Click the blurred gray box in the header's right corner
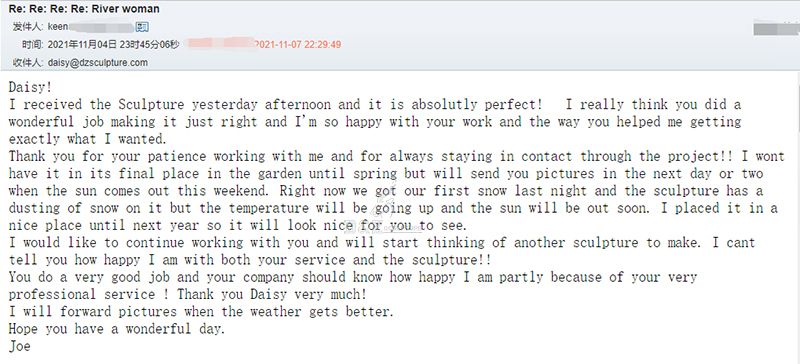The width and height of the screenshot is (800, 364). (x=776, y=28)
